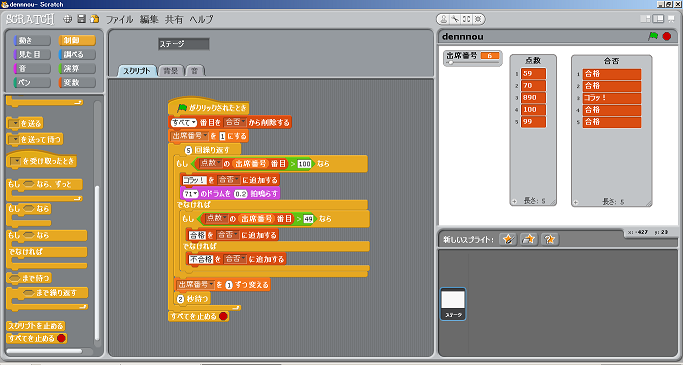Screen dimensions: 683x365
Task: Click red stop icon in palette's すべてを止める block
Action: [x=61, y=338]
